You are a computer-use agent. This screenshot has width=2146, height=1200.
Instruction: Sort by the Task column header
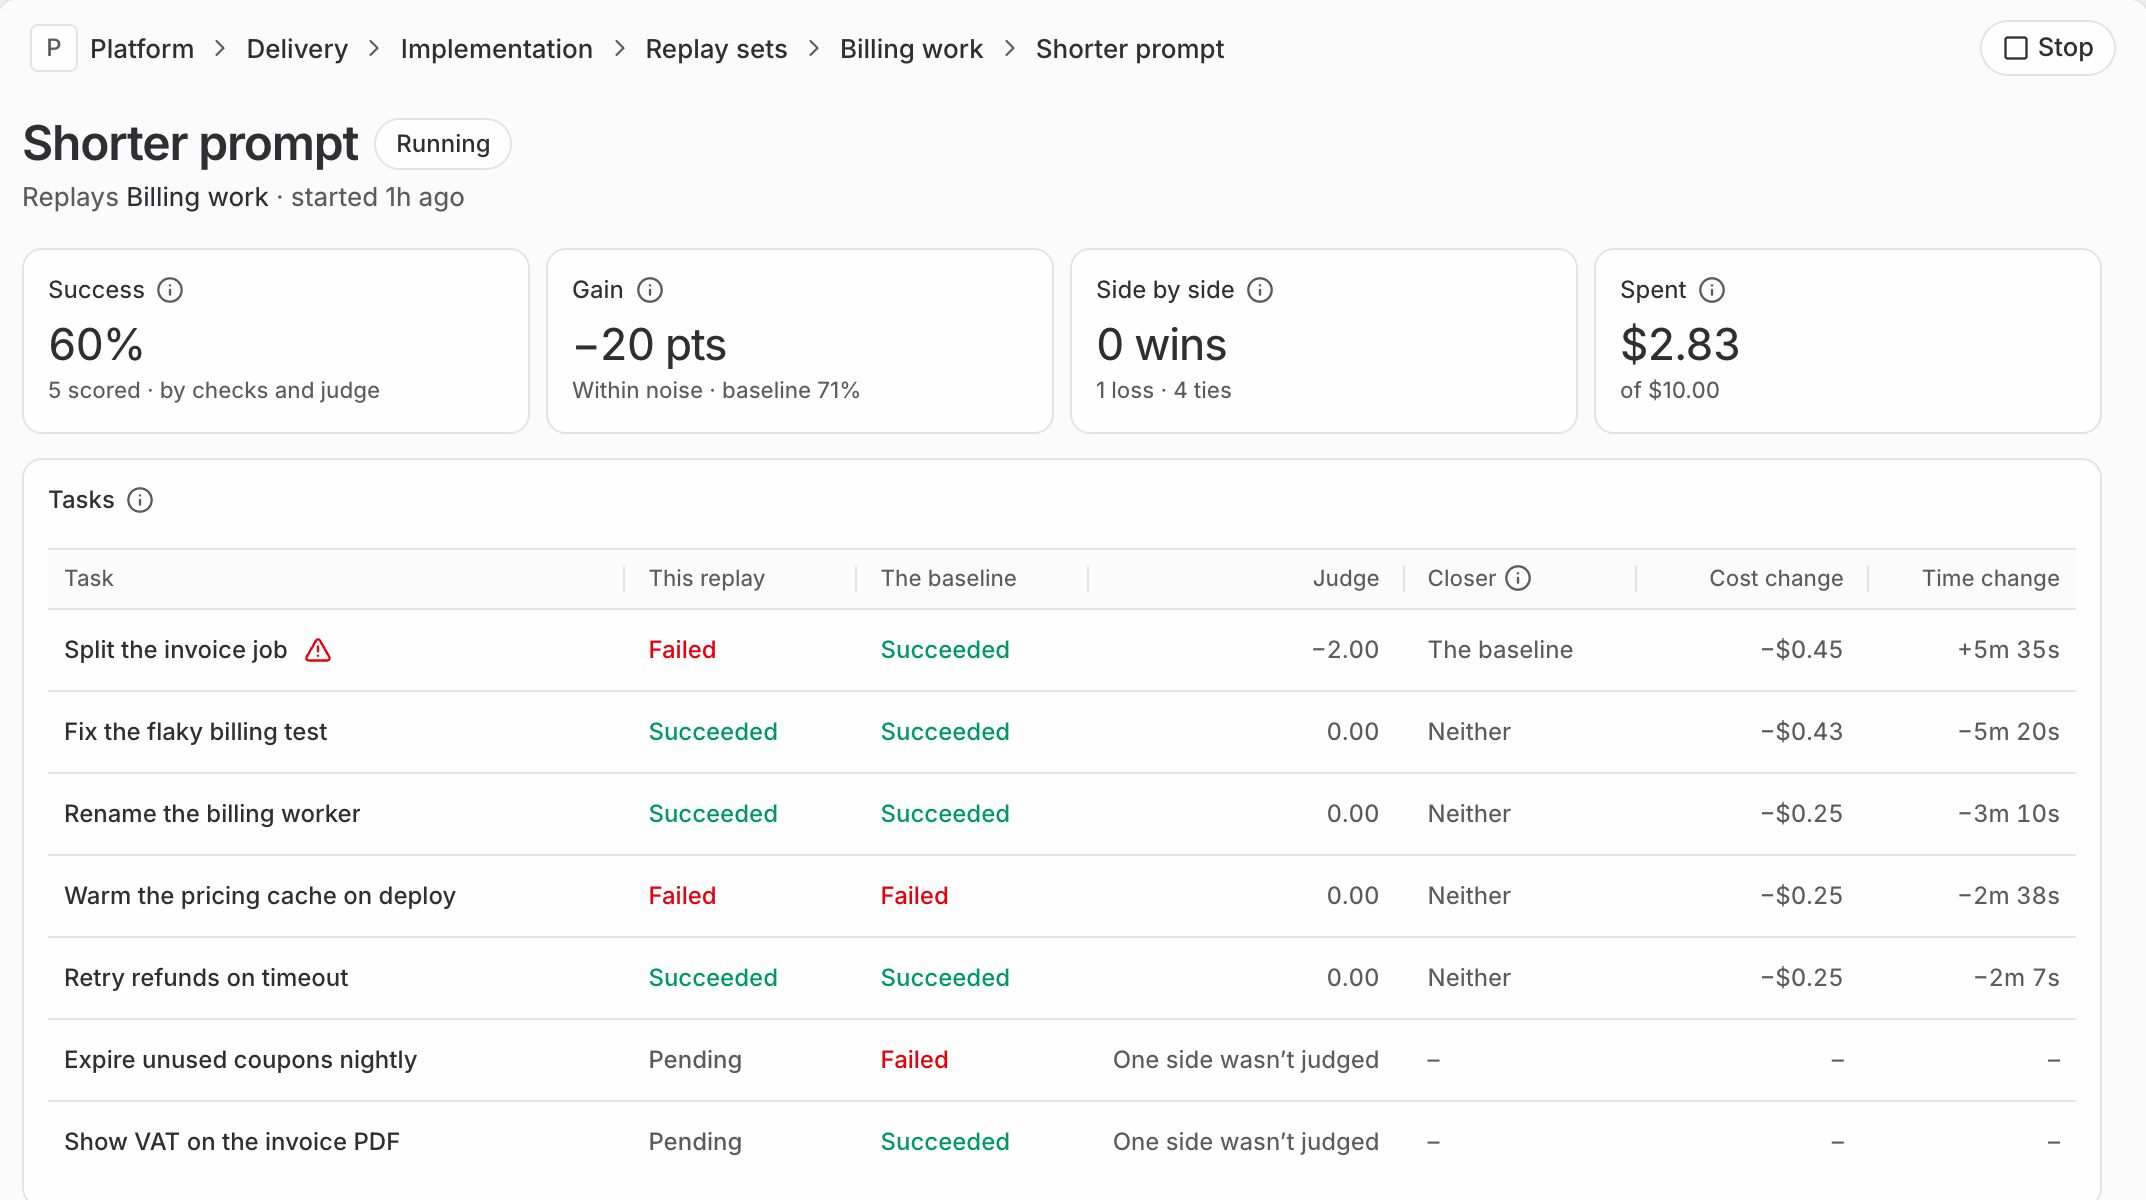(x=89, y=578)
